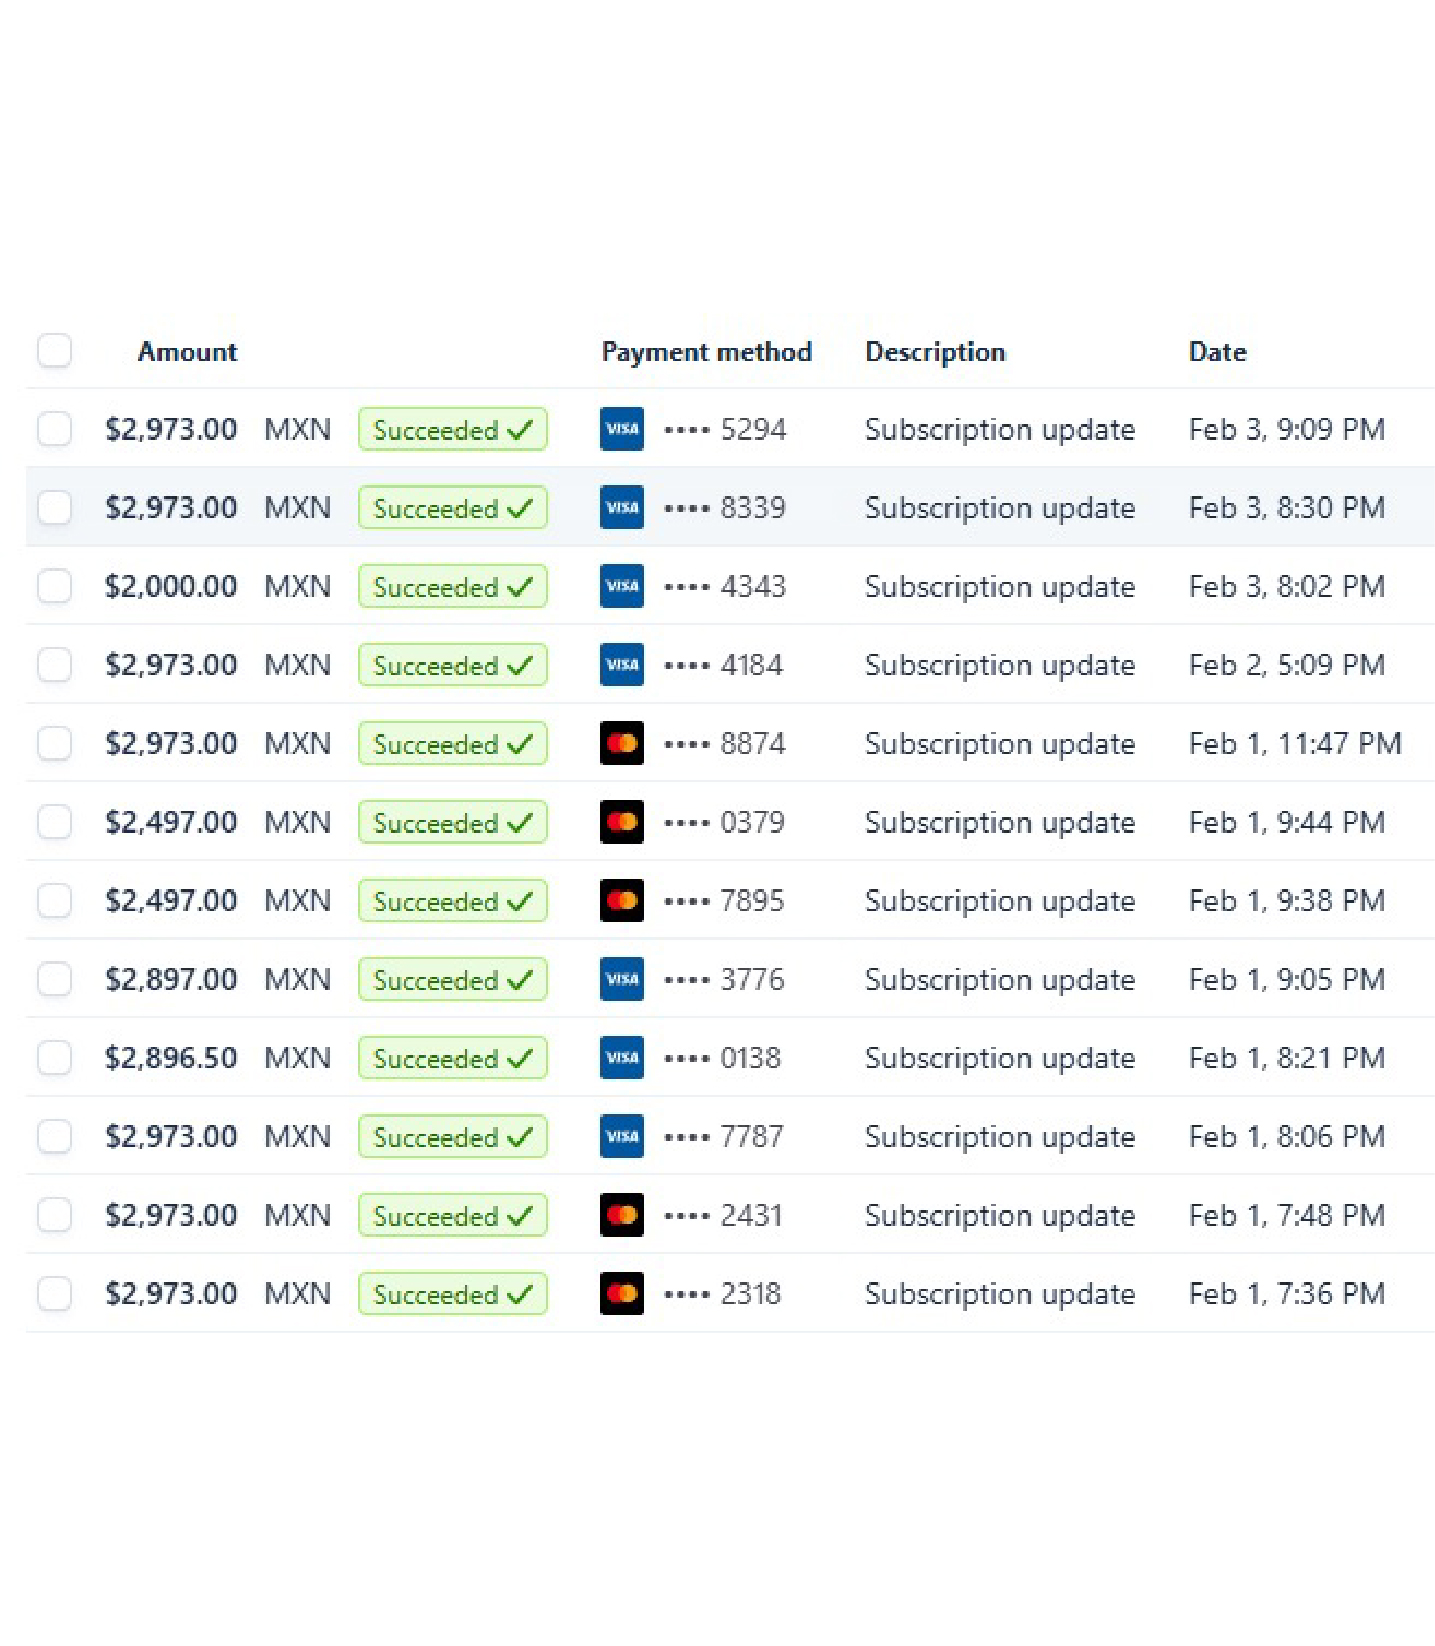Viewport: 1435px width, 1646px height.
Task: Tick the checkbox for the $2,896.50 payment
Action: [x=54, y=1057]
